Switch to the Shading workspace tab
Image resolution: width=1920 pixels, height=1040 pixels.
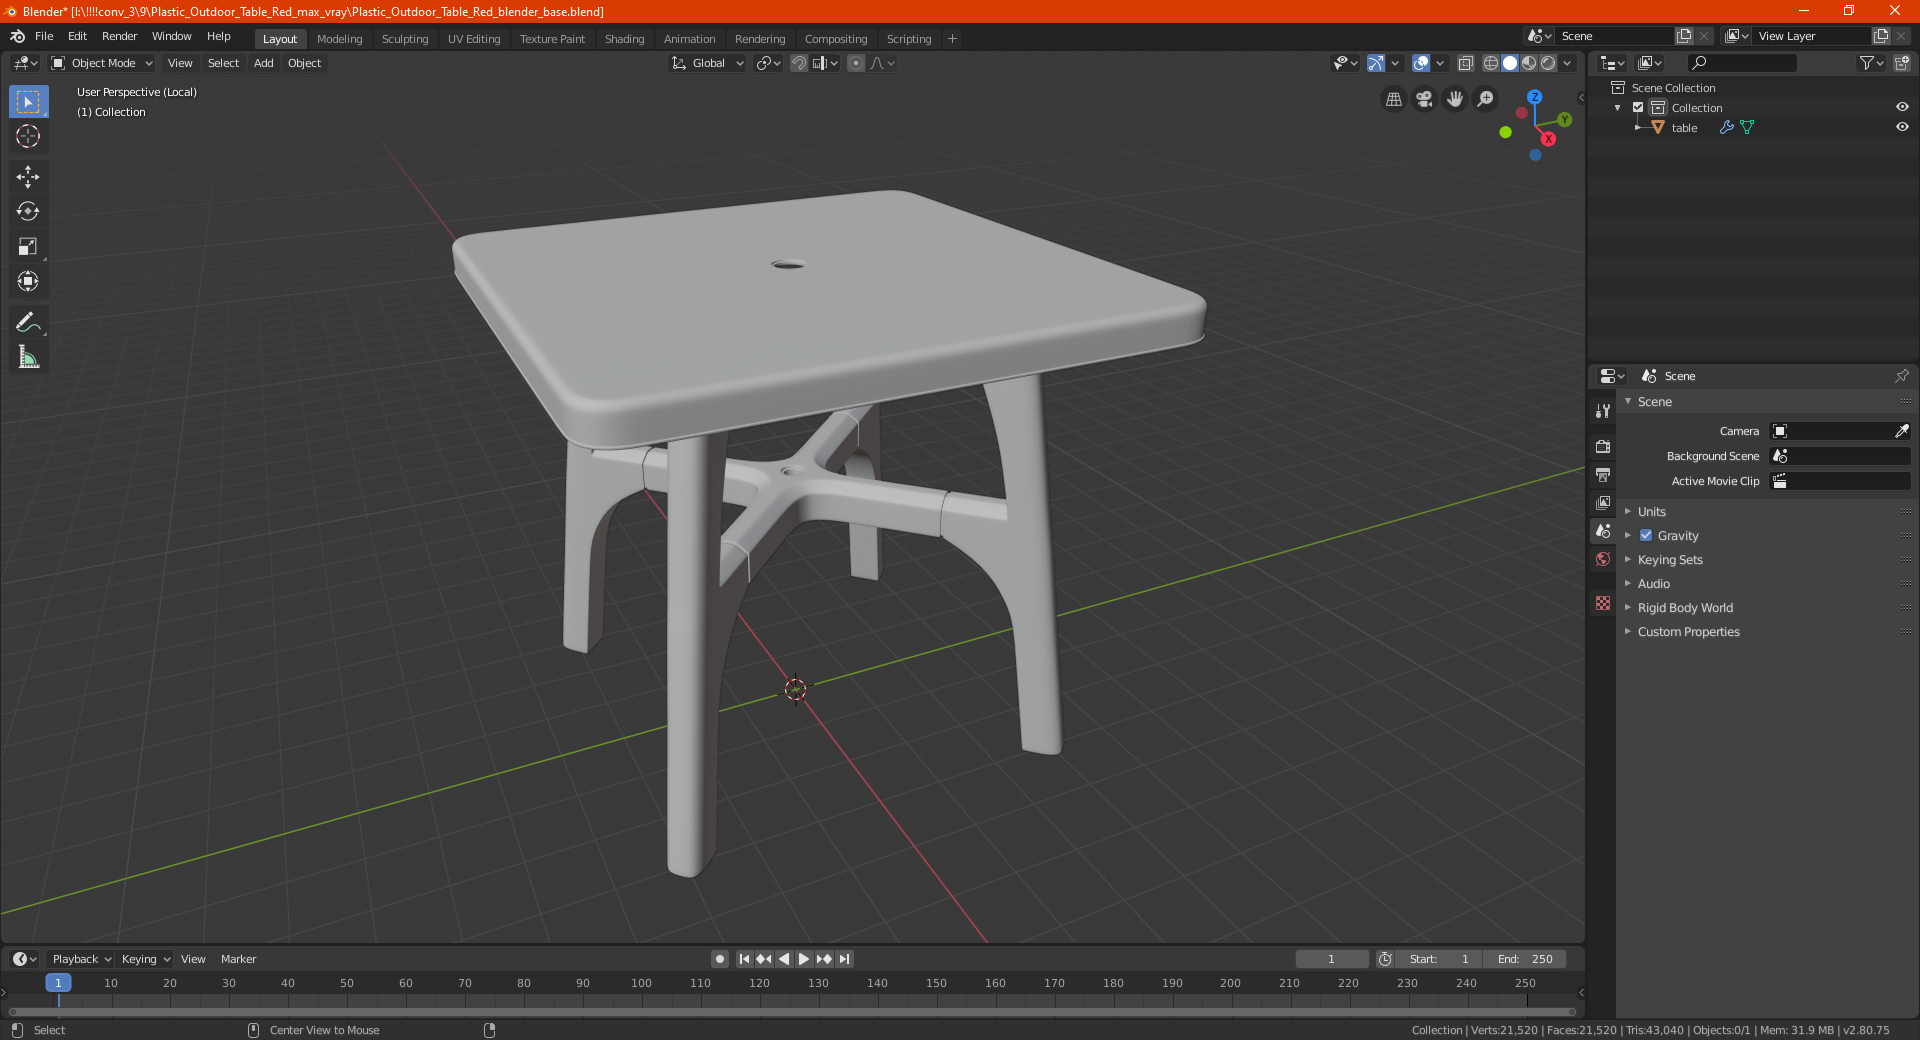pyautogui.click(x=624, y=39)
